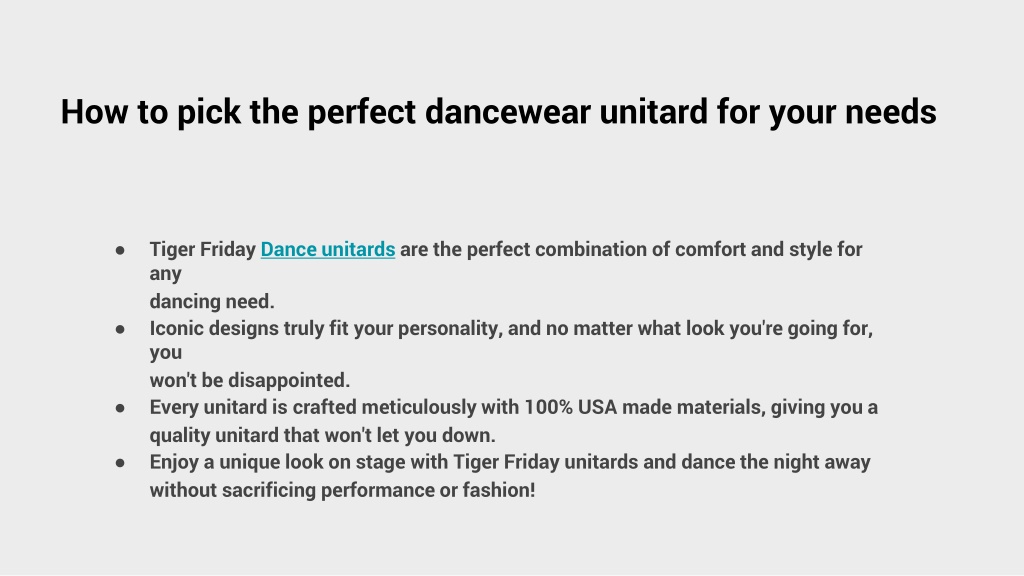Open the Dance unitards hyperlink
Screen dimensions: 1024x576
click(328, 249)
